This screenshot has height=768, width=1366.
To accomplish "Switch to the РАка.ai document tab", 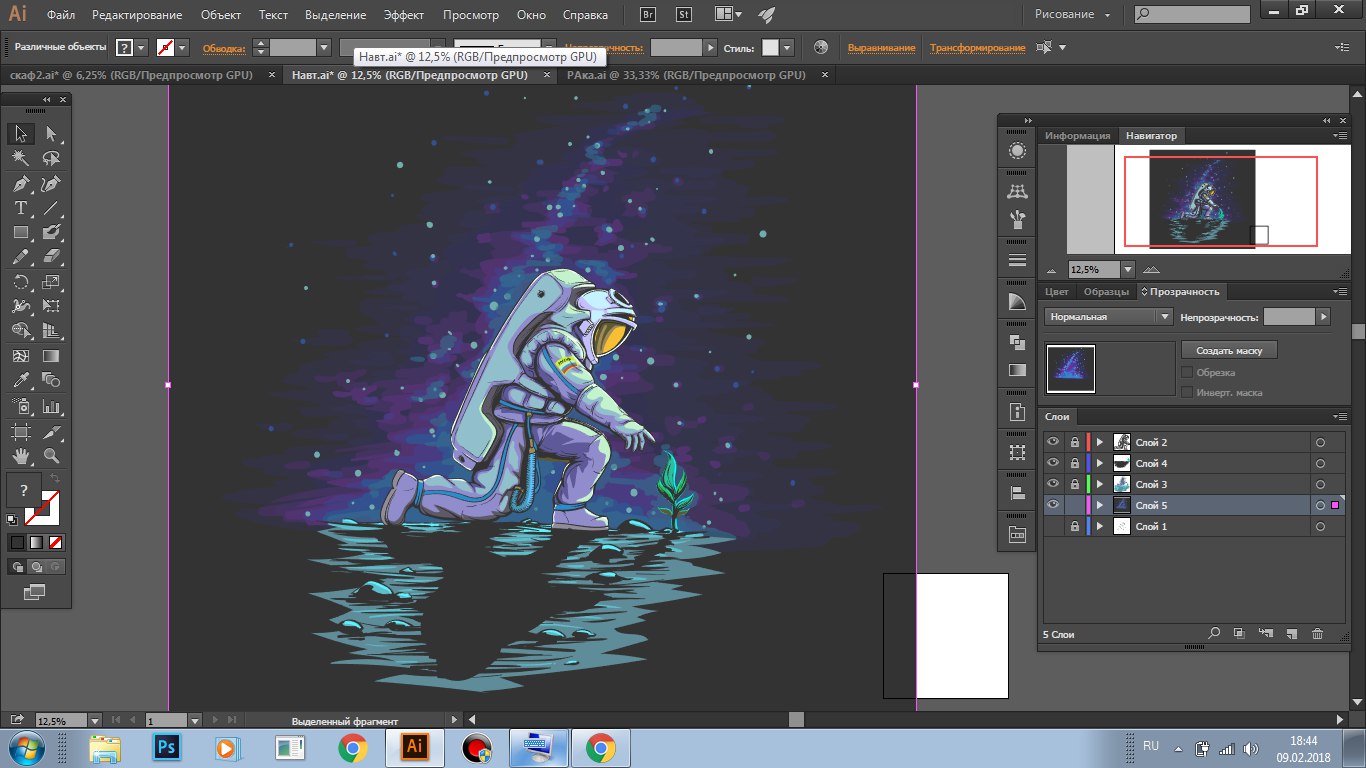I will (686, 75).
